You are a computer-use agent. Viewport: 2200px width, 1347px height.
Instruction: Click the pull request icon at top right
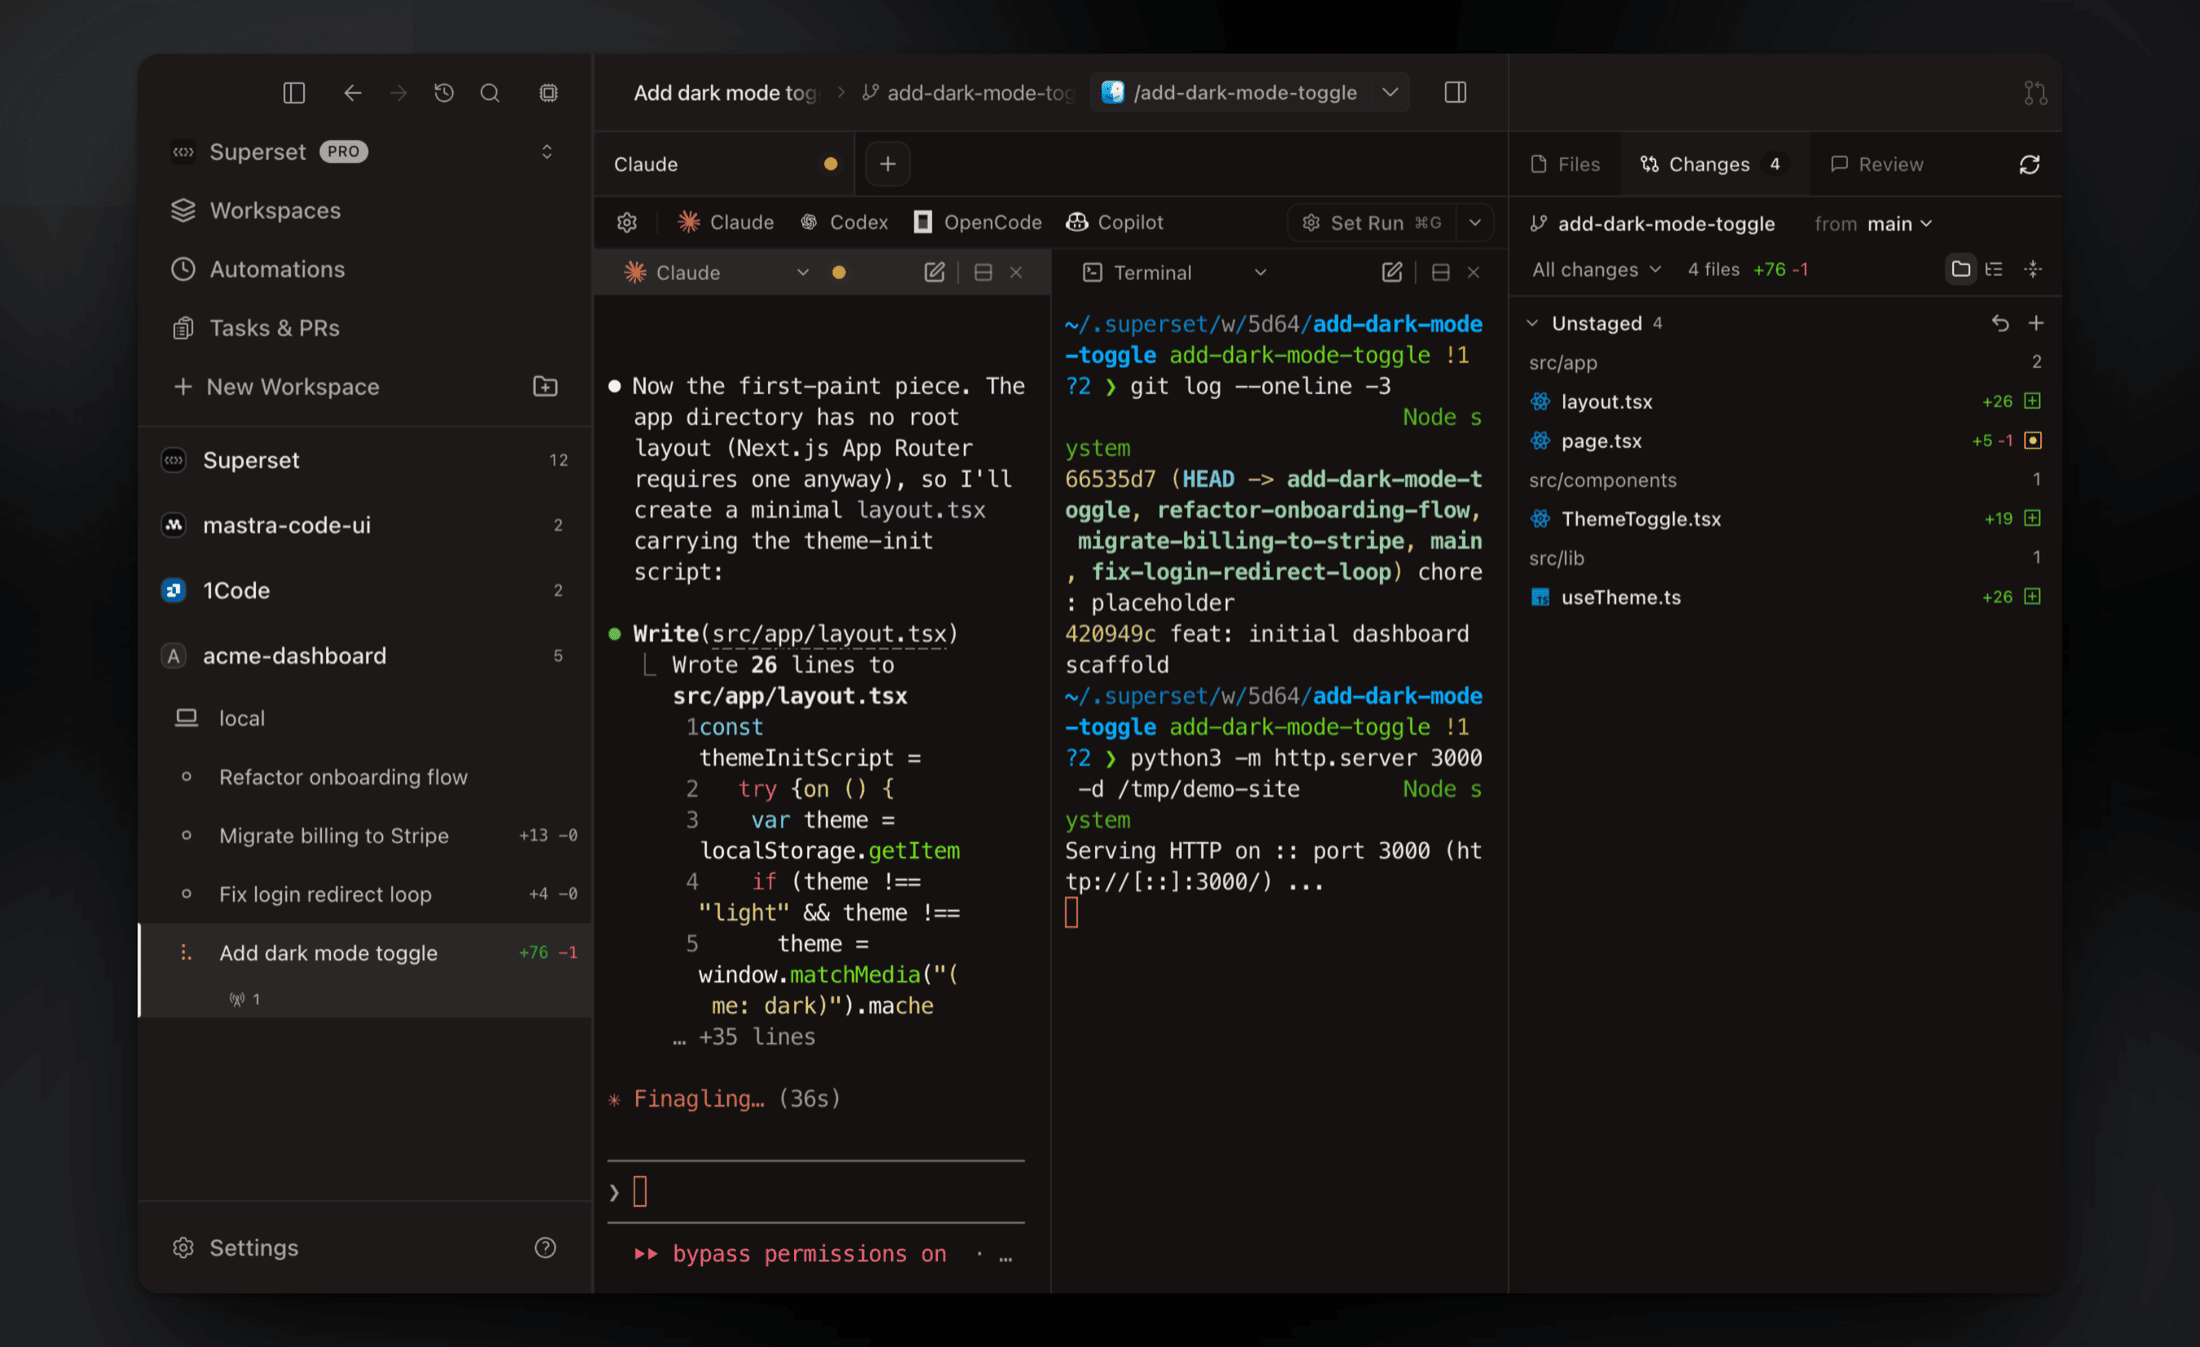click(x=2035, y=93)
